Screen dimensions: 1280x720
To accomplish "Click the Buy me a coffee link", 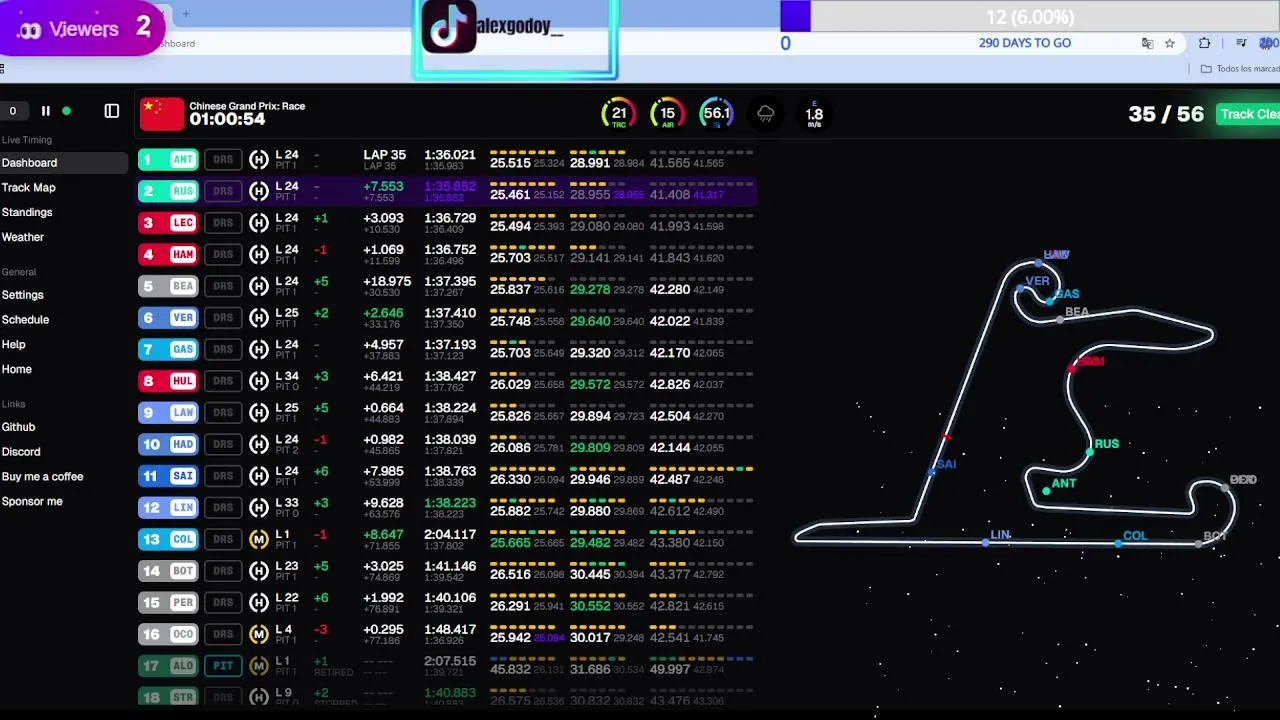I will pos(42,477).
